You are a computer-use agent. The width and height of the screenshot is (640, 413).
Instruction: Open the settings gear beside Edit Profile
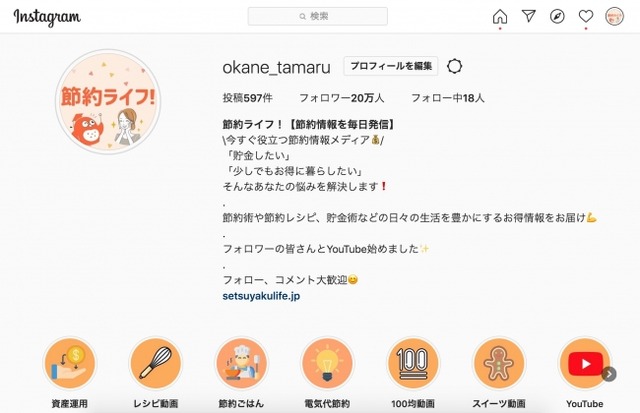pyautogui.click(x=454, y=66)
